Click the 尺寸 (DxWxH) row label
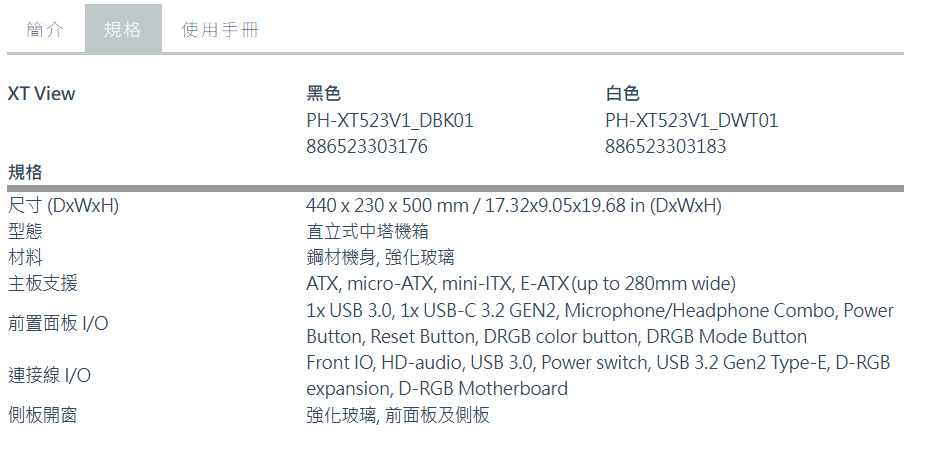The height and width of the screenshot is (454, 932). click(63, 206)
